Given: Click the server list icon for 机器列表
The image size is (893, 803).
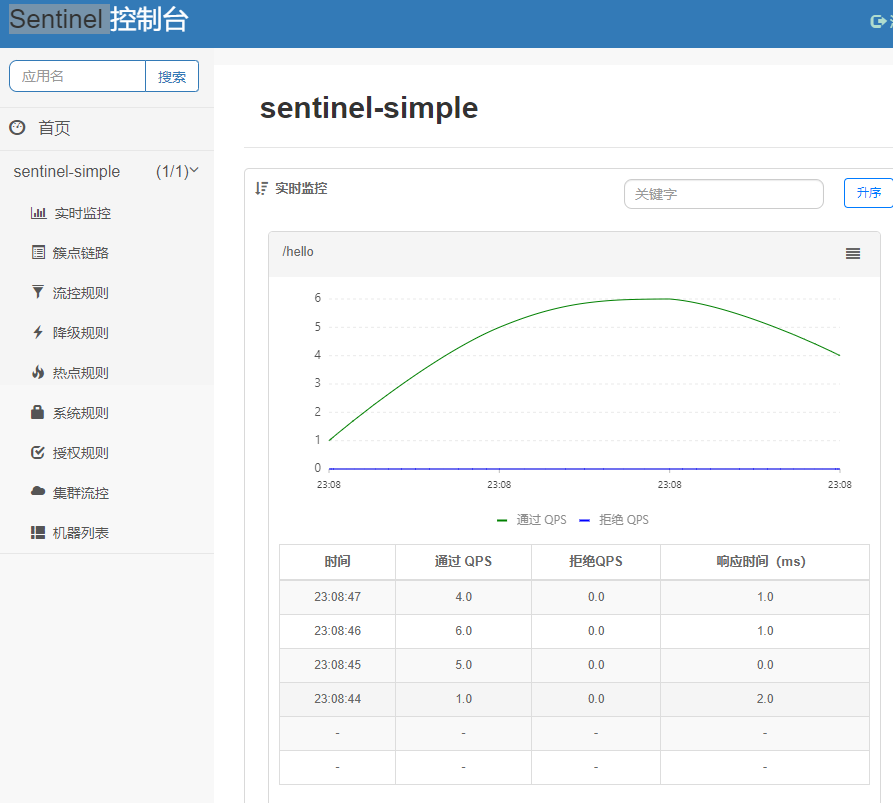Looking at the screenshot, I should 38,532.
